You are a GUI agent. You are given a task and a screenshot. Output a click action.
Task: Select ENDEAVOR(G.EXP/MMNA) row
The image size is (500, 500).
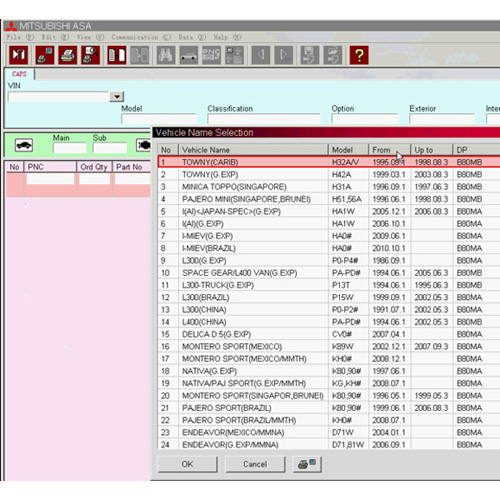(329, 444)
